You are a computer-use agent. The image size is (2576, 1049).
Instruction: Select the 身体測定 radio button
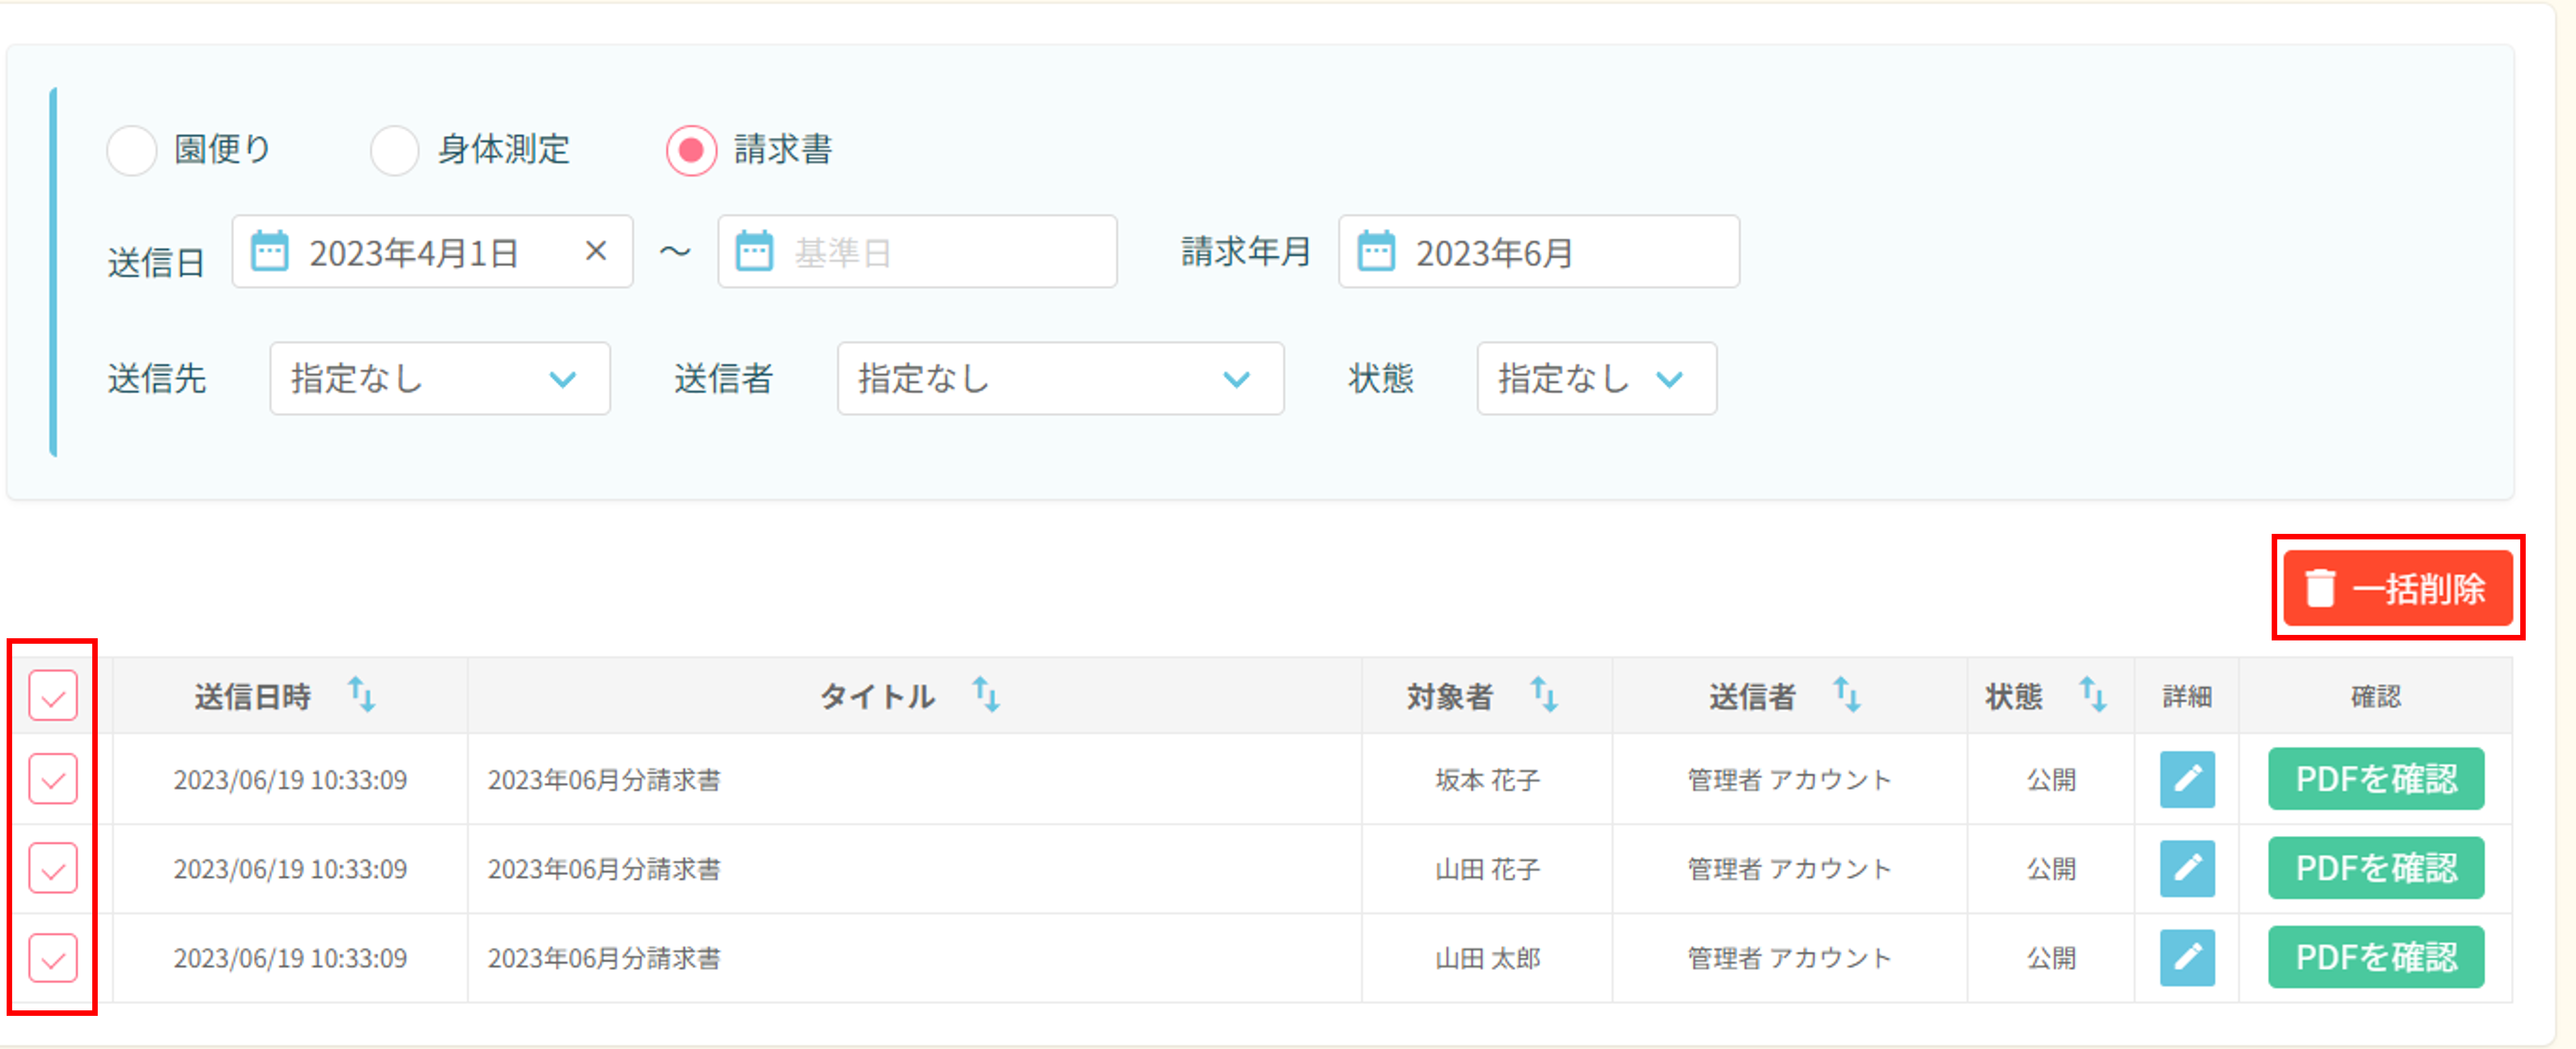click(x=394, y=150)
